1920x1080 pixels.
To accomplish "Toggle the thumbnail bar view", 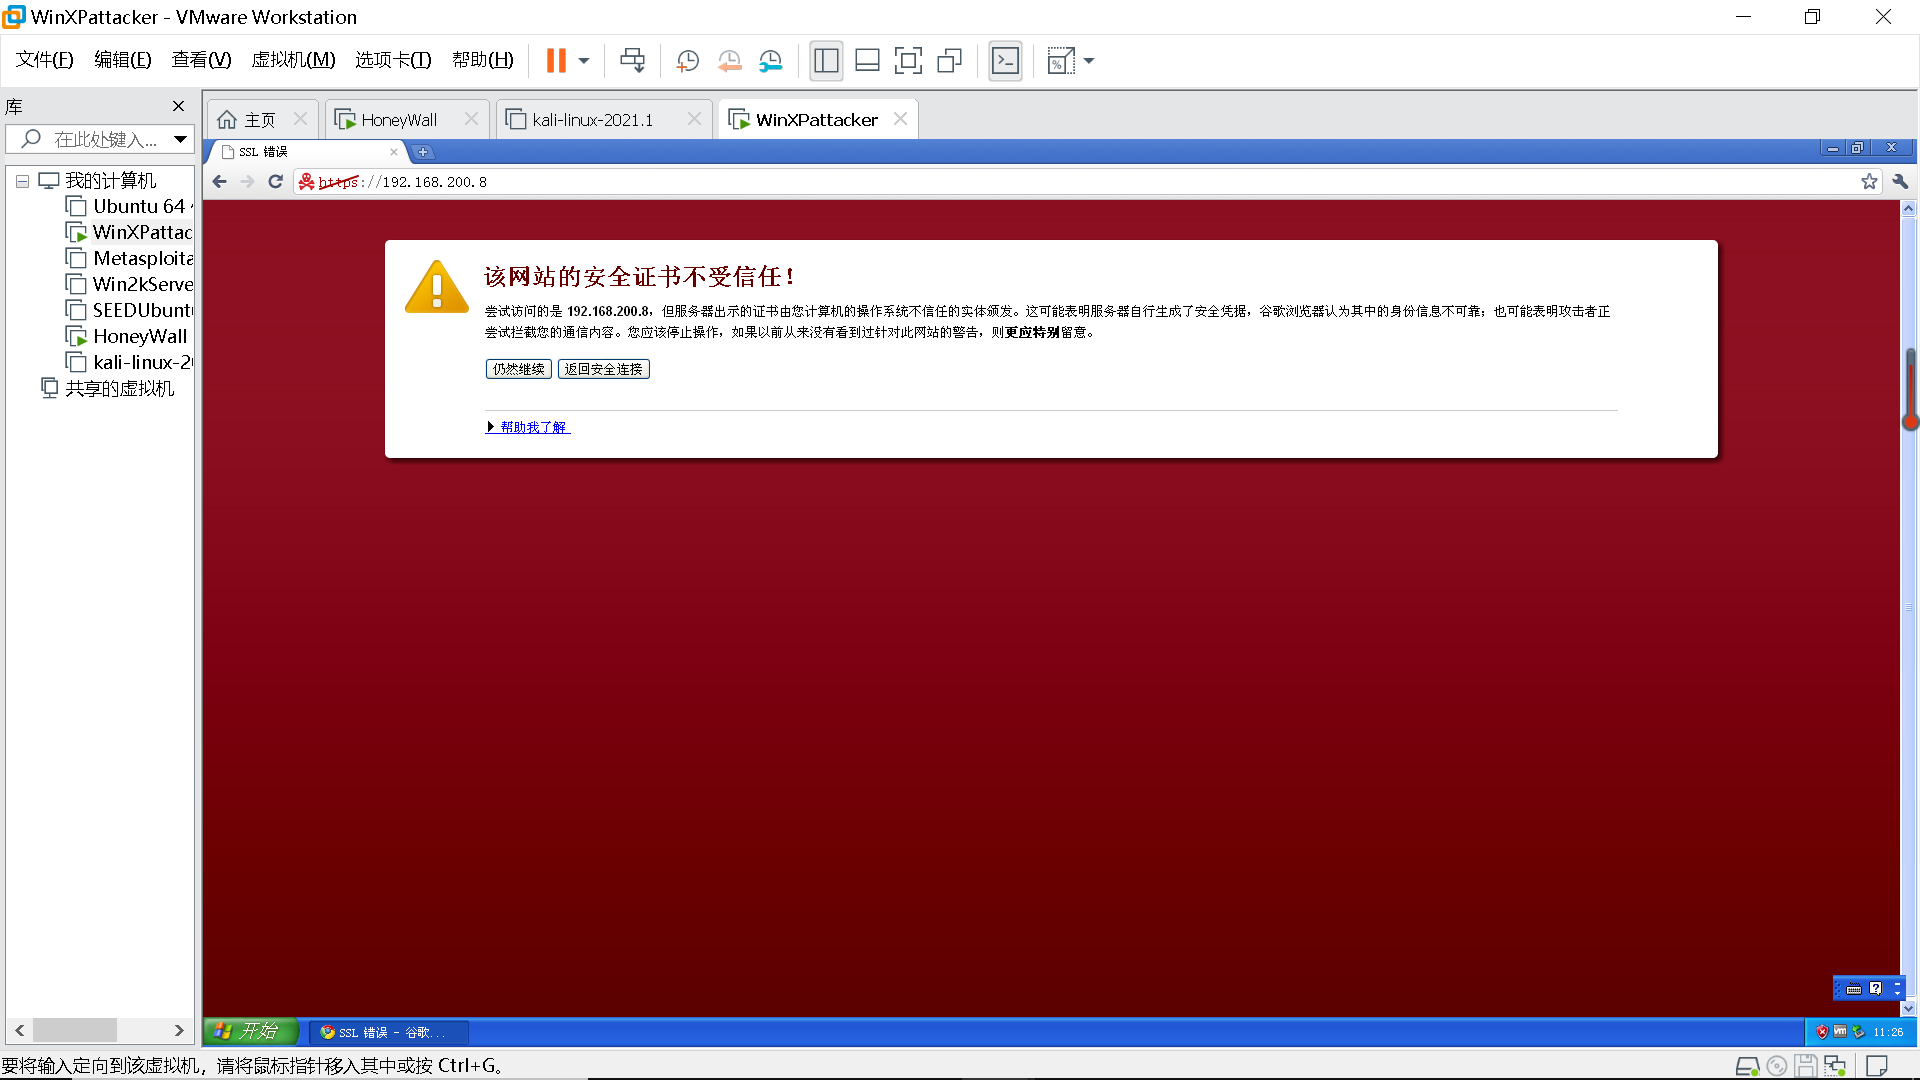I will (x=867, y=61).
